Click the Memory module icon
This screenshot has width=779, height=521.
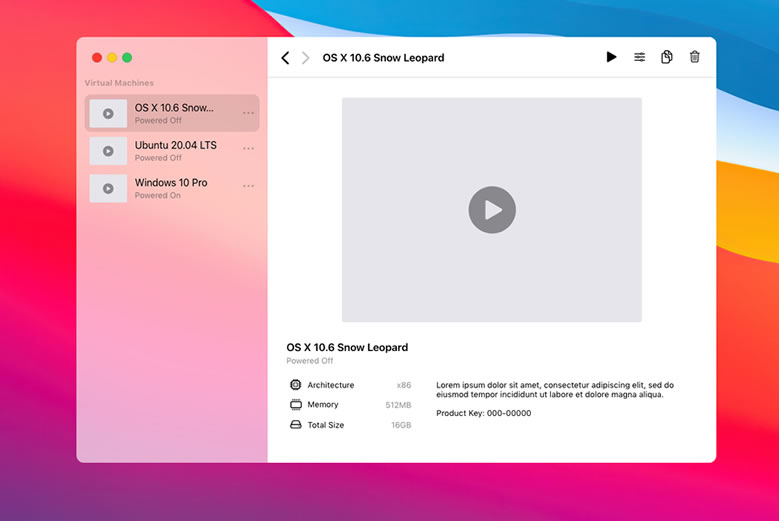click(296, 404)
